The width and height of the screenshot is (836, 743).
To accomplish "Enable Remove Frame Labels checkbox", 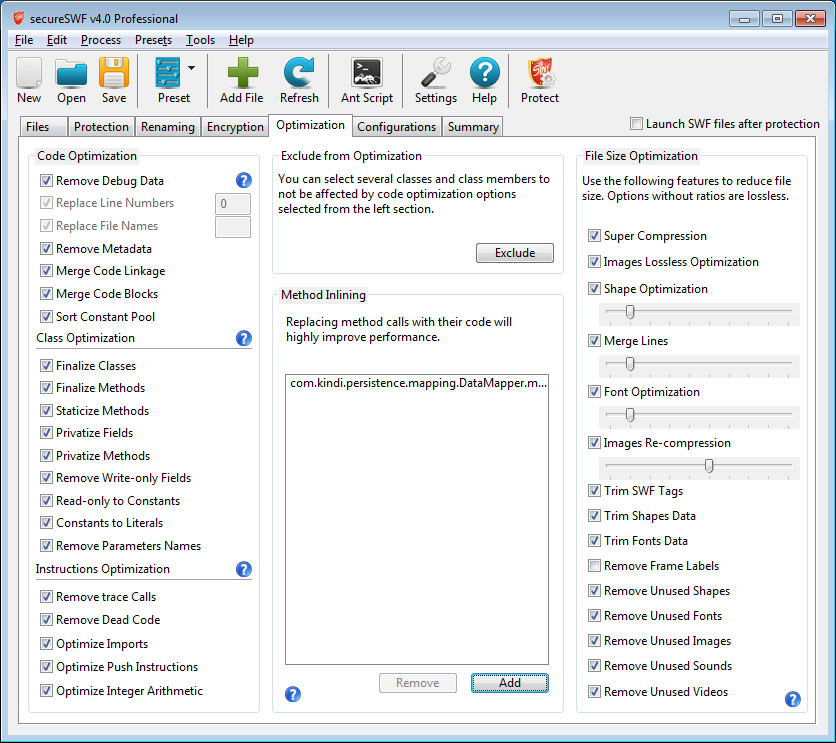I will pos(595,566).
